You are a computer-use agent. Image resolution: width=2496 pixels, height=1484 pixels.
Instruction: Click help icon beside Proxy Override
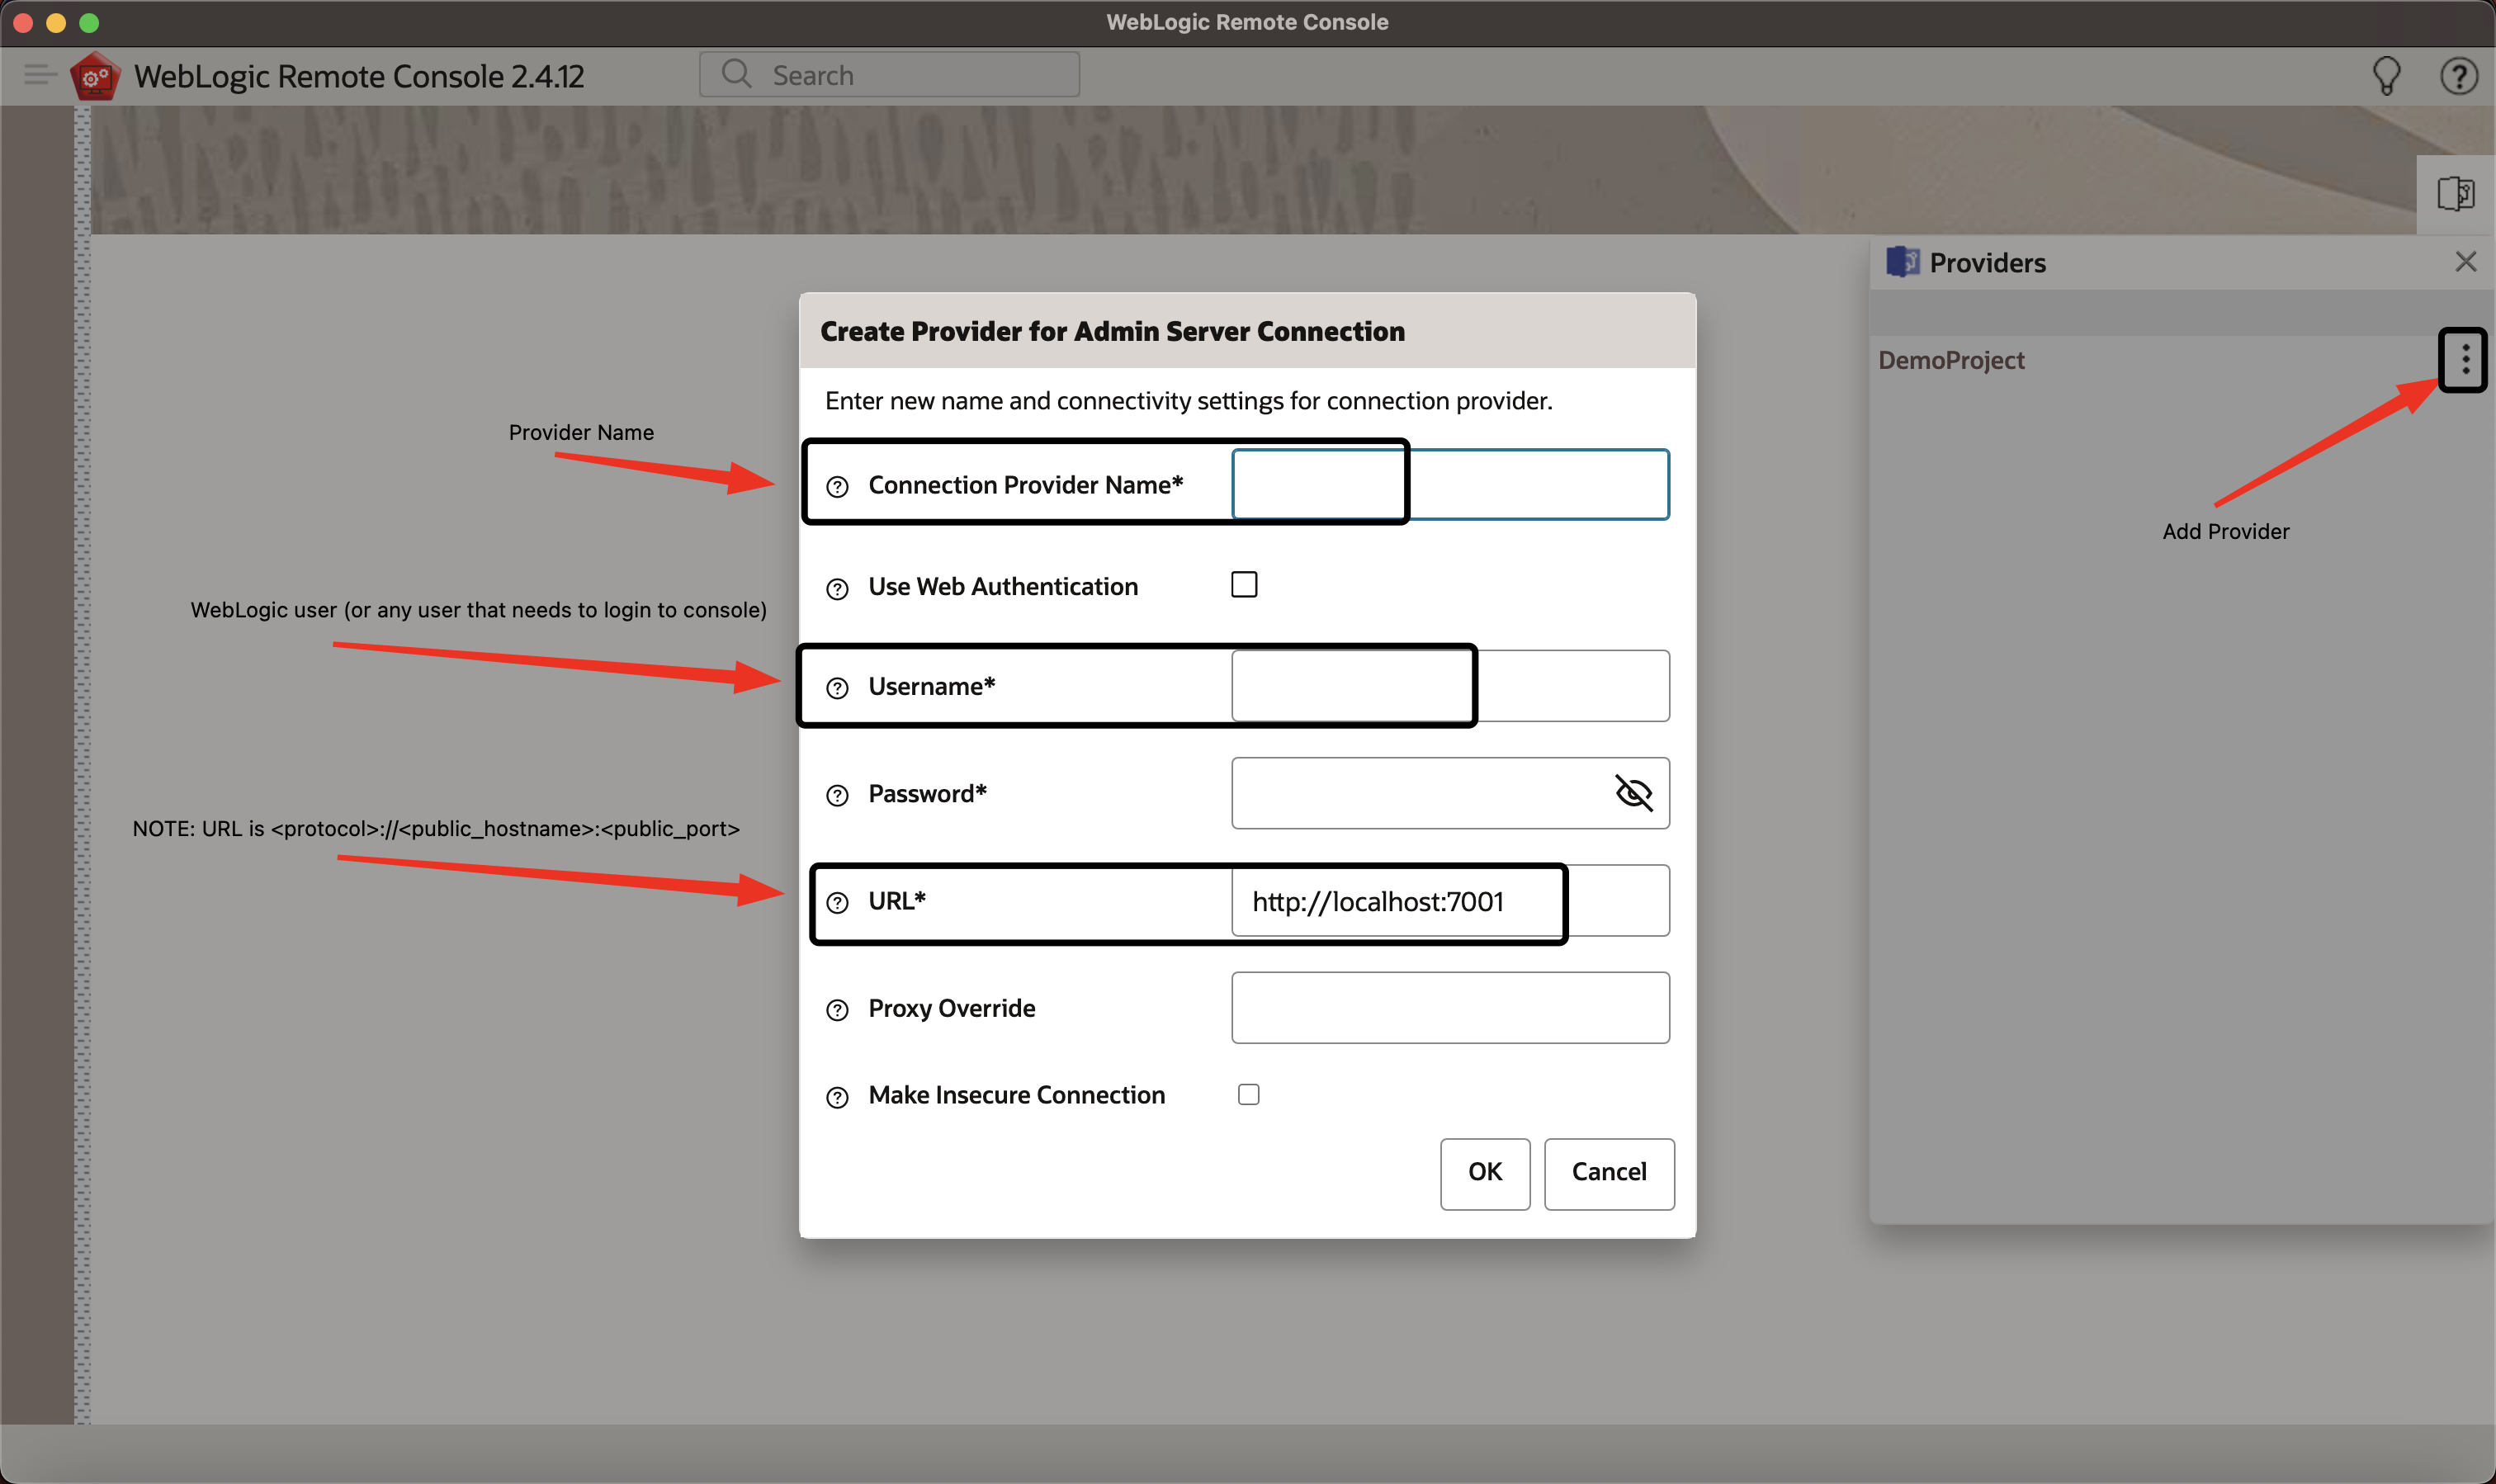click(x=837, y=1010)
